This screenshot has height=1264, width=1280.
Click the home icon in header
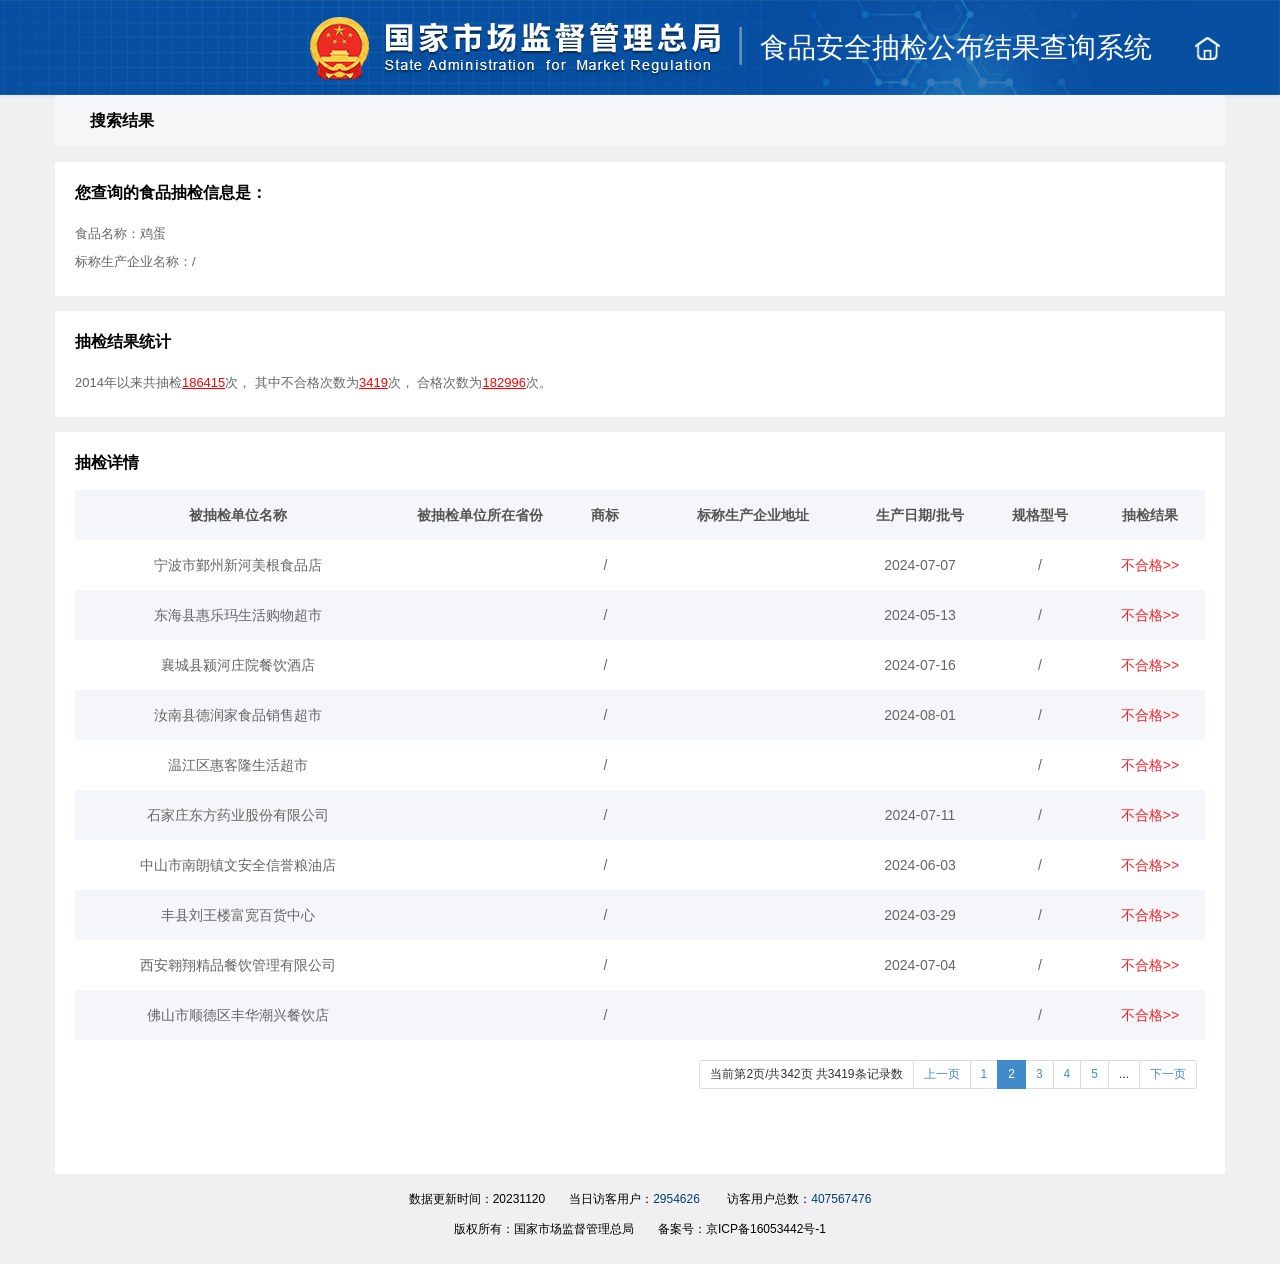pos(1207,48)
